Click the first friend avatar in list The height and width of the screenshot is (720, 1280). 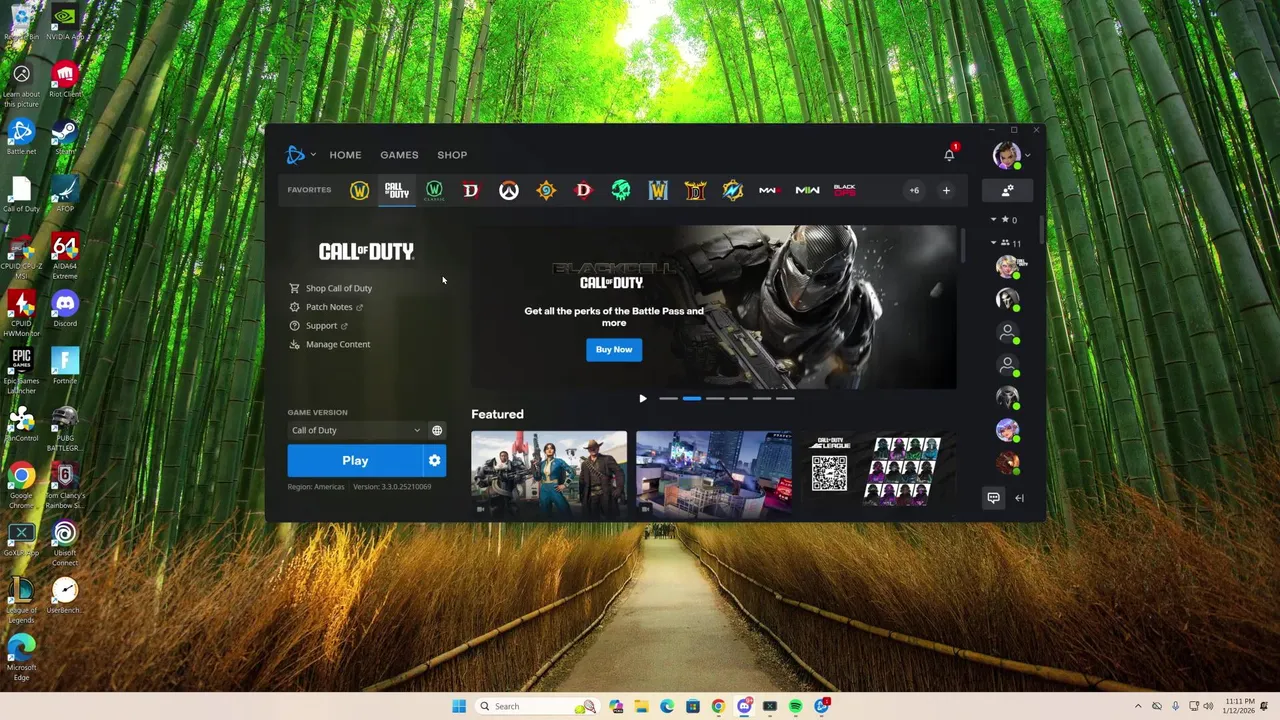[1007, 266]
